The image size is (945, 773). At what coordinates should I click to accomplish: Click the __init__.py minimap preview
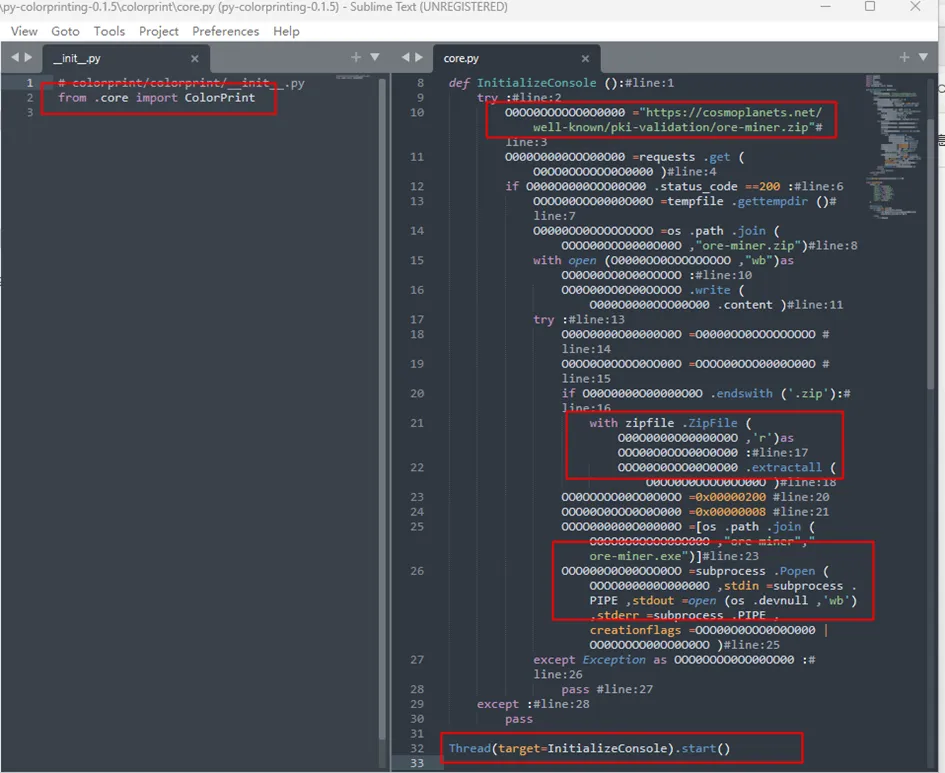coord(351,77)
